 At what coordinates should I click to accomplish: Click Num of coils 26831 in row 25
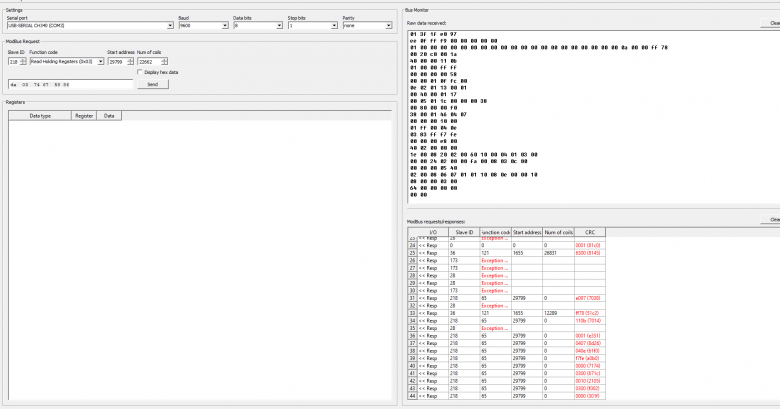point(558,253)
